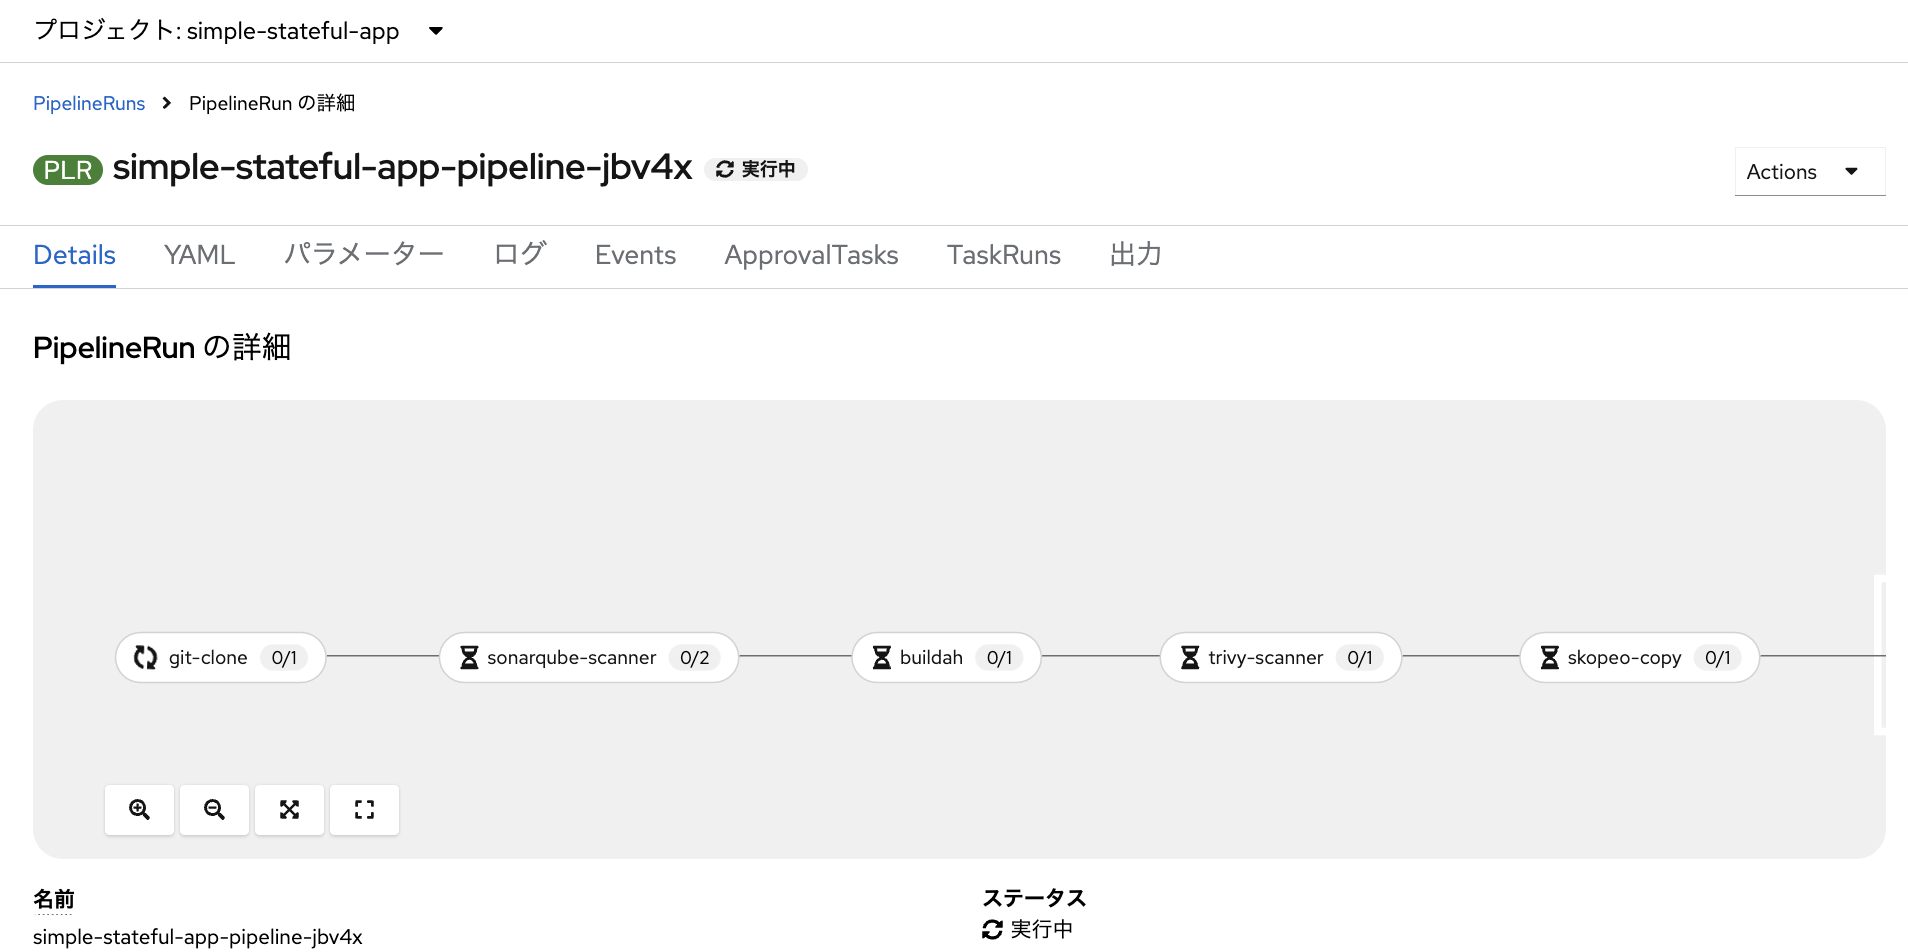Click the zoom in magnifier icon
Screen dimensions: 1908x952
pyautogui.click(x=139, y=809)
